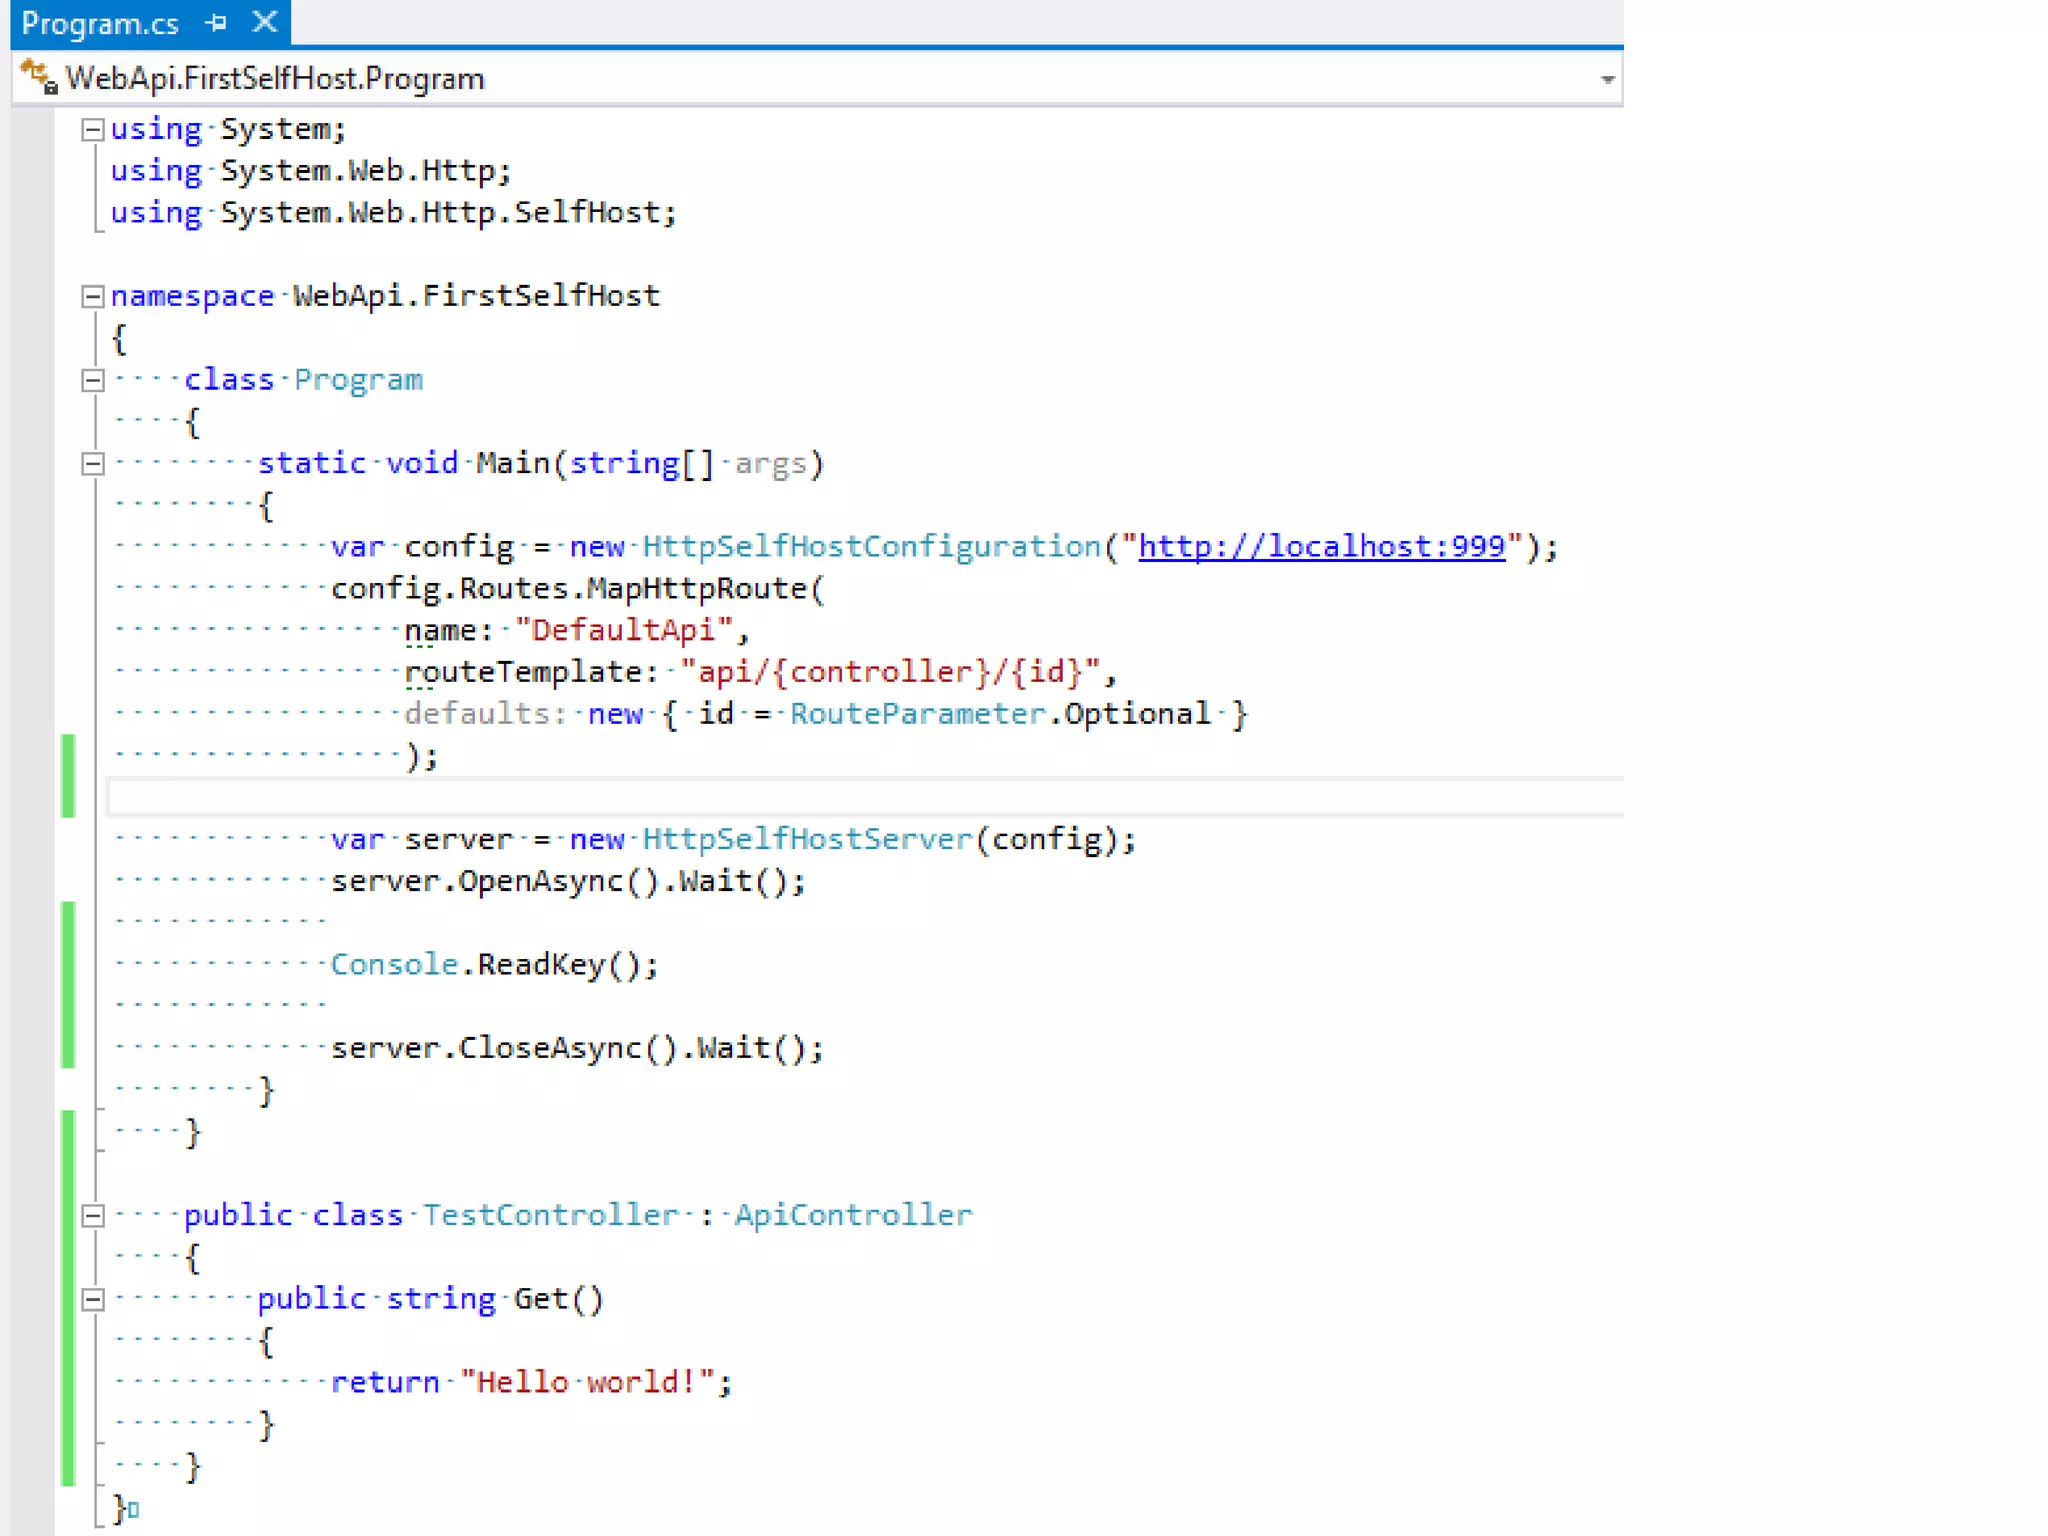Click the RouteParameter identifier
The height and width of the screenshot is (1536, 2048).
tap(917, 713)
